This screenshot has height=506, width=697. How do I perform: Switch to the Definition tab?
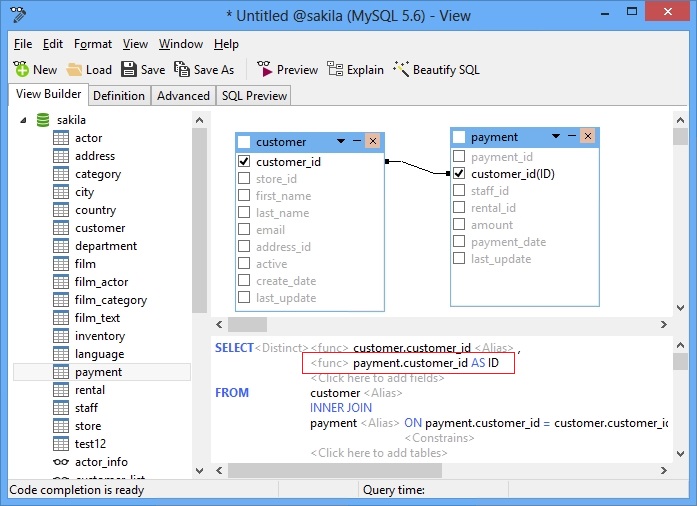click(x=119, y=96)
